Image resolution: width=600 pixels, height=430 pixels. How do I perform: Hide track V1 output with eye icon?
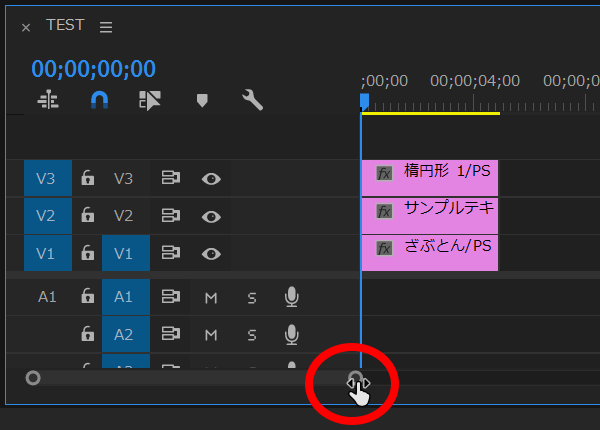tap(211, 254)
